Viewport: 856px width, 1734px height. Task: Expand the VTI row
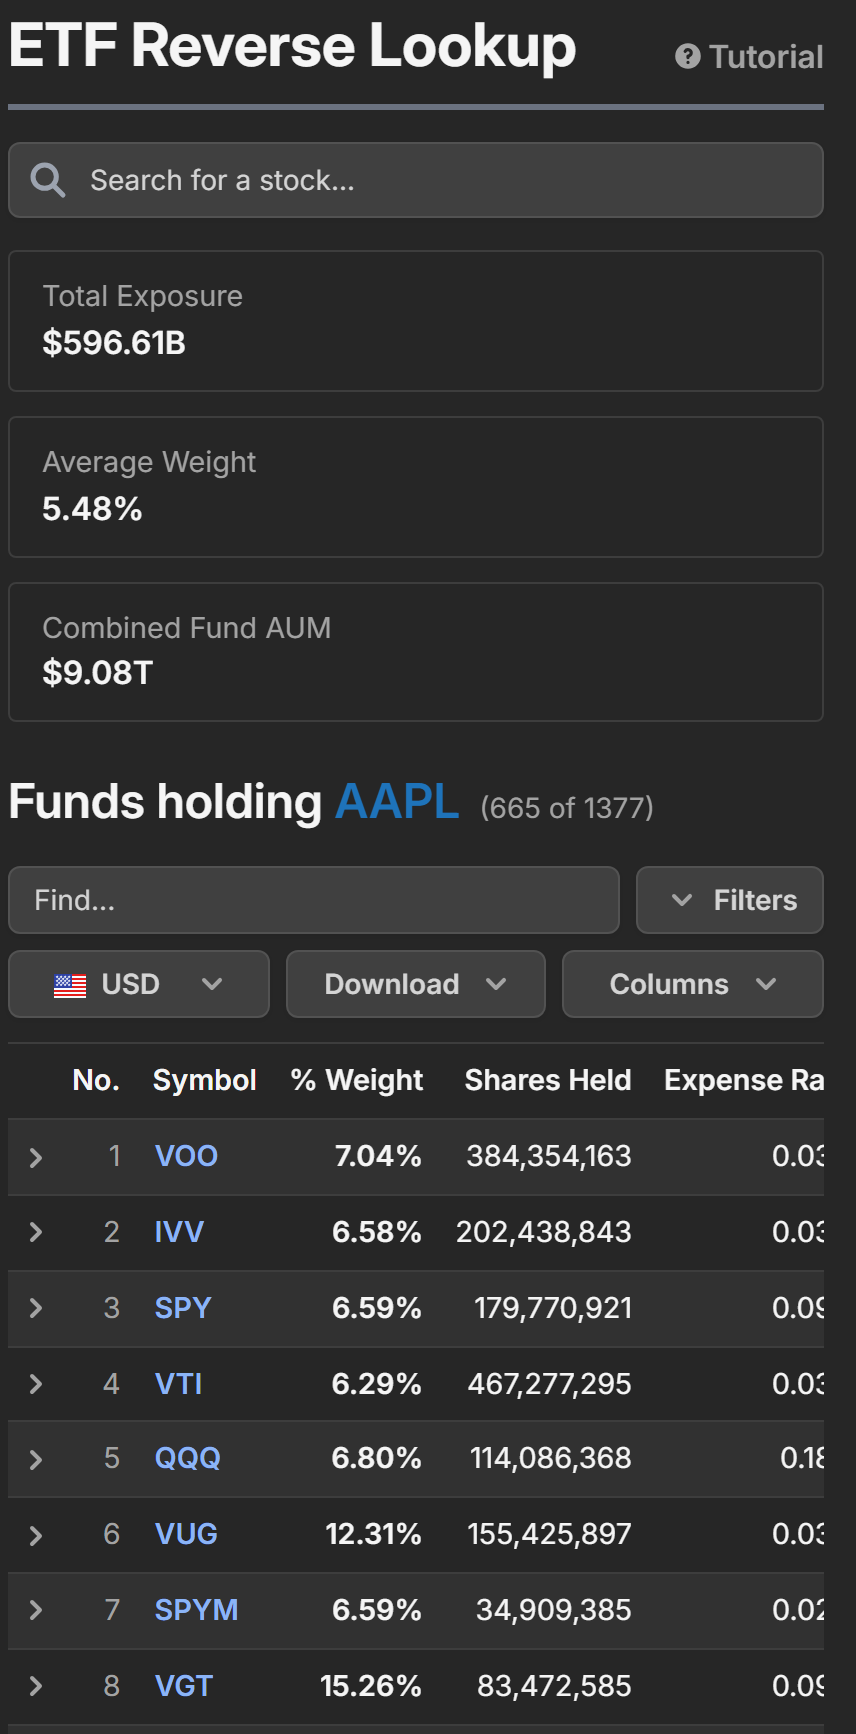(x=36, y=1384)
